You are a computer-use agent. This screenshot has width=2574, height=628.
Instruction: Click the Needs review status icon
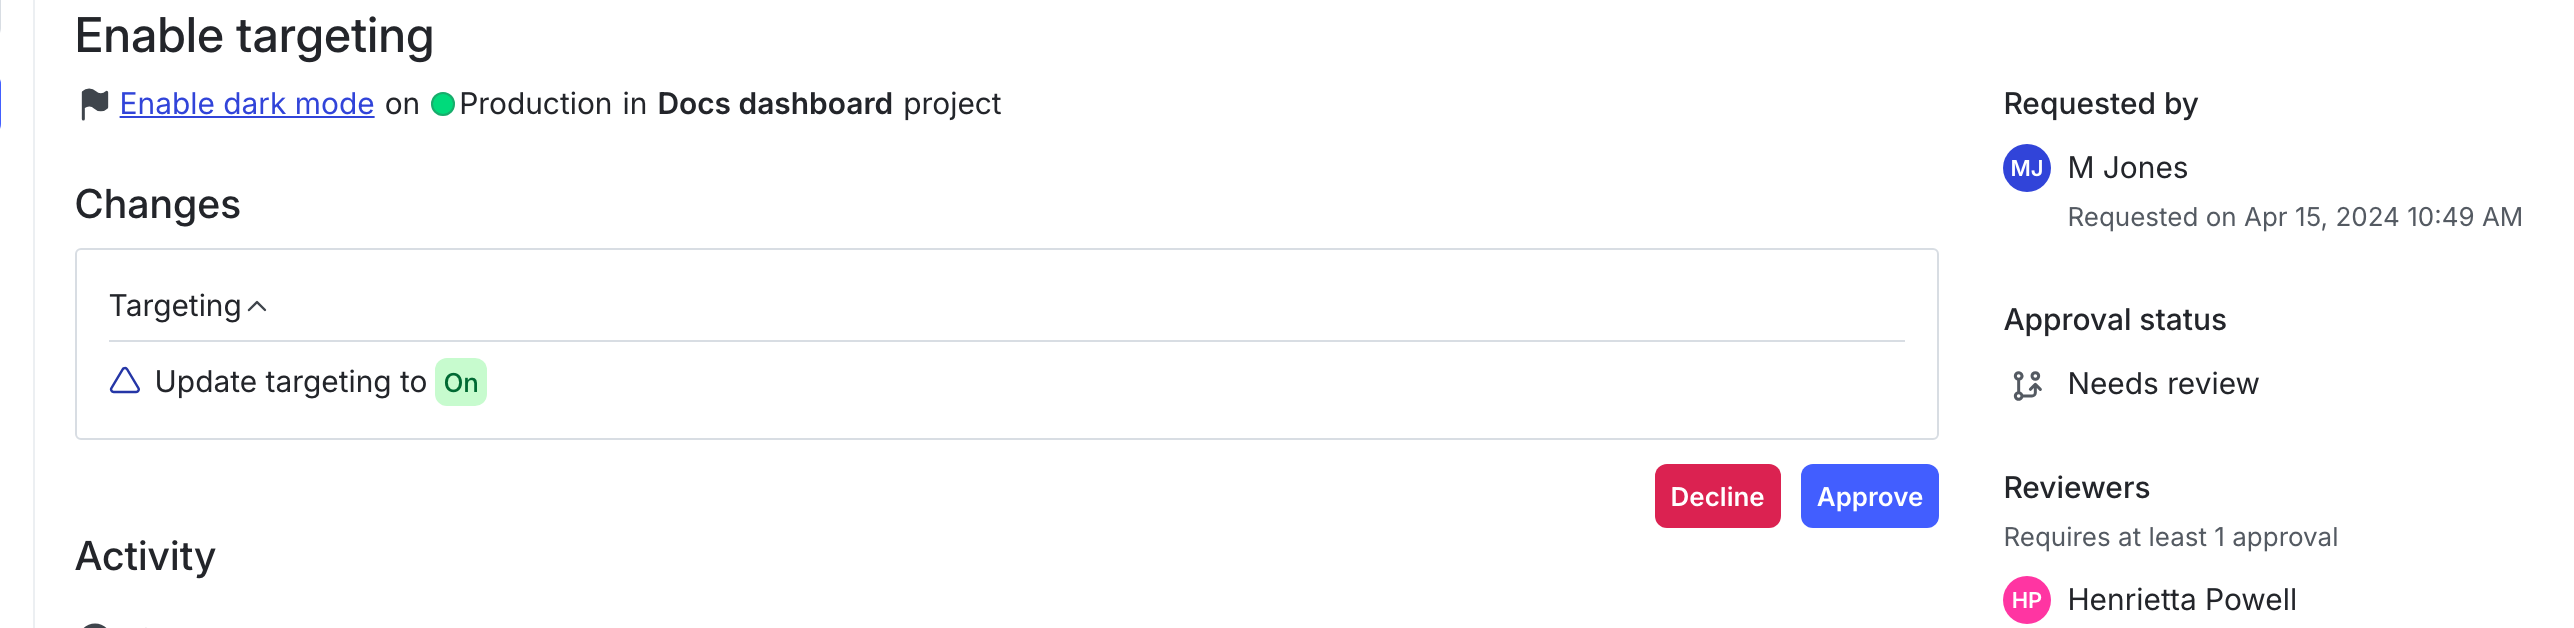(2026, 383)
